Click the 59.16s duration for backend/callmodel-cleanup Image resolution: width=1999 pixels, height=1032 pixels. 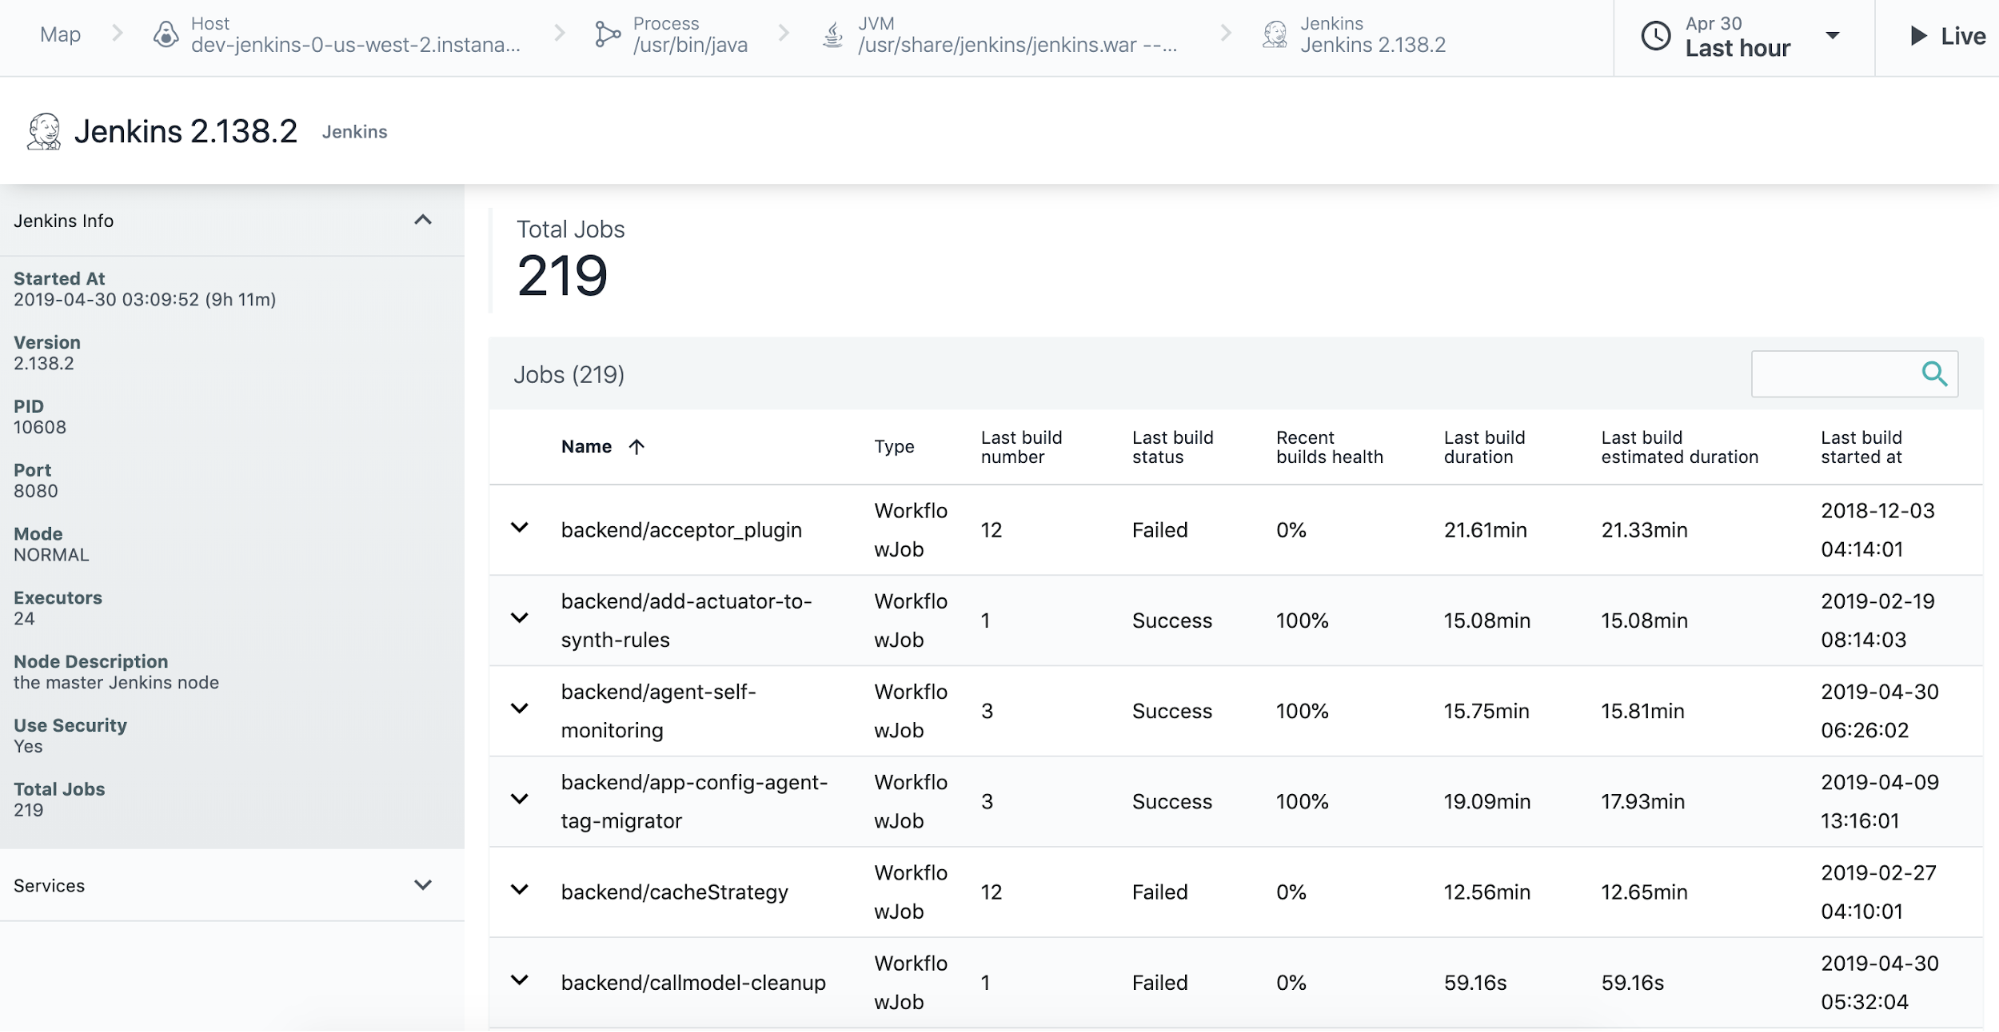[x=1475, y=983]
